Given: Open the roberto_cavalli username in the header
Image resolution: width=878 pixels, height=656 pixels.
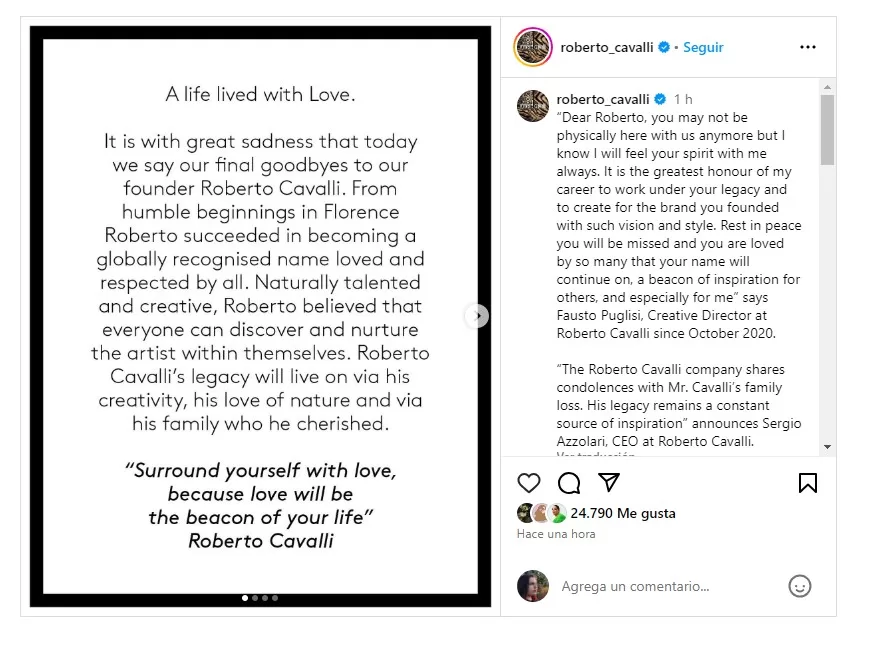Looking at the screenshot, I should [x=607, y=47].
